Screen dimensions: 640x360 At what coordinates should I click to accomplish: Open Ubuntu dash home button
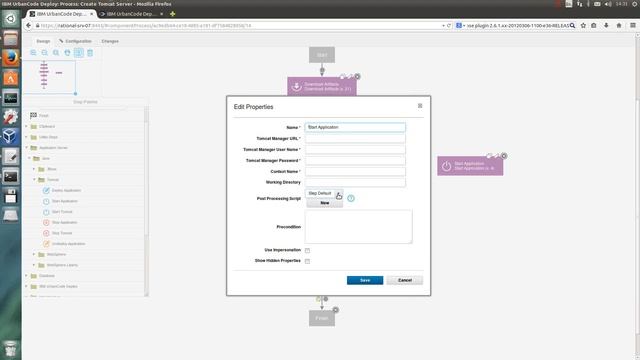11,18
